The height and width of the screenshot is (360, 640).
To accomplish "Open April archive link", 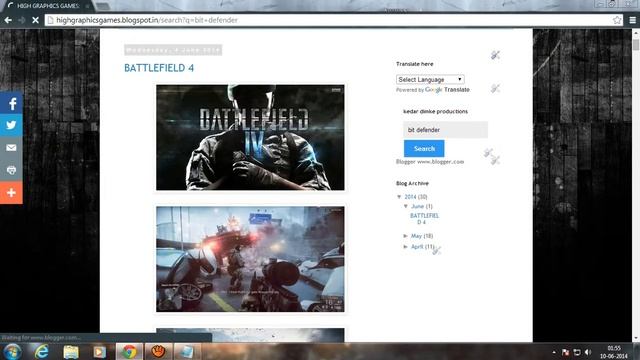I will [417, 247].
